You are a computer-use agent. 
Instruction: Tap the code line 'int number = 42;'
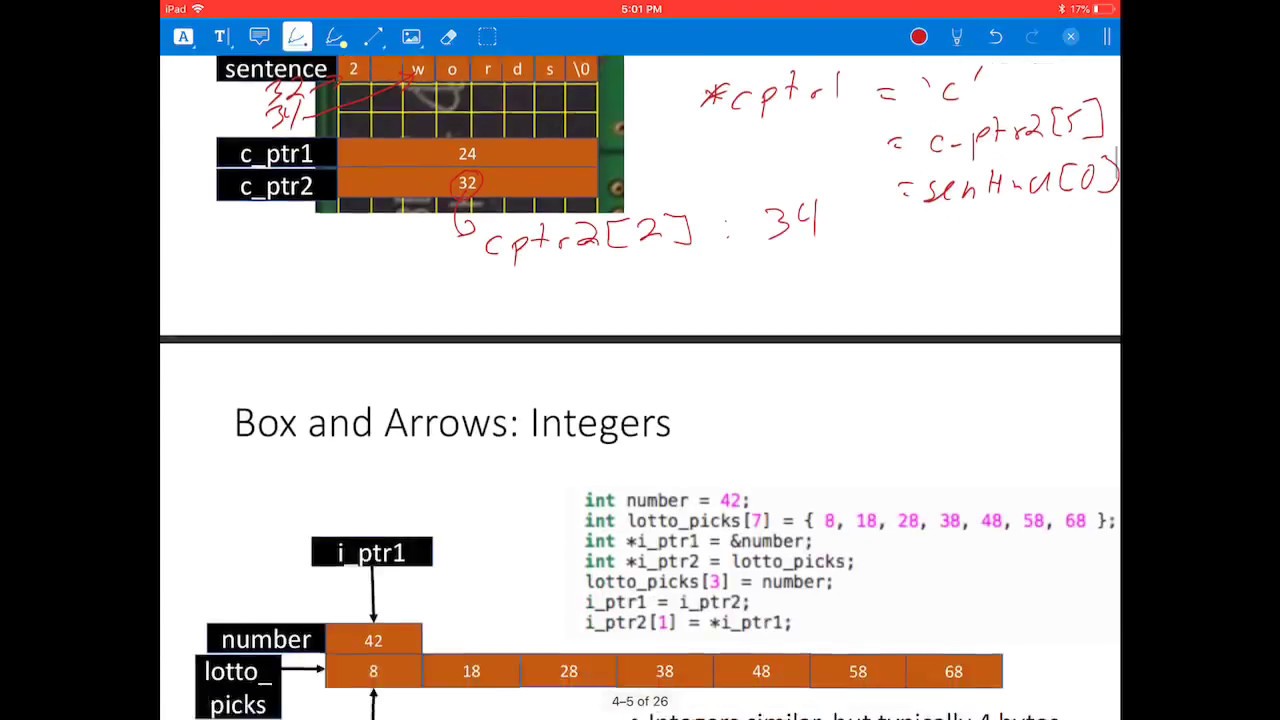click(x=666, y=500)
